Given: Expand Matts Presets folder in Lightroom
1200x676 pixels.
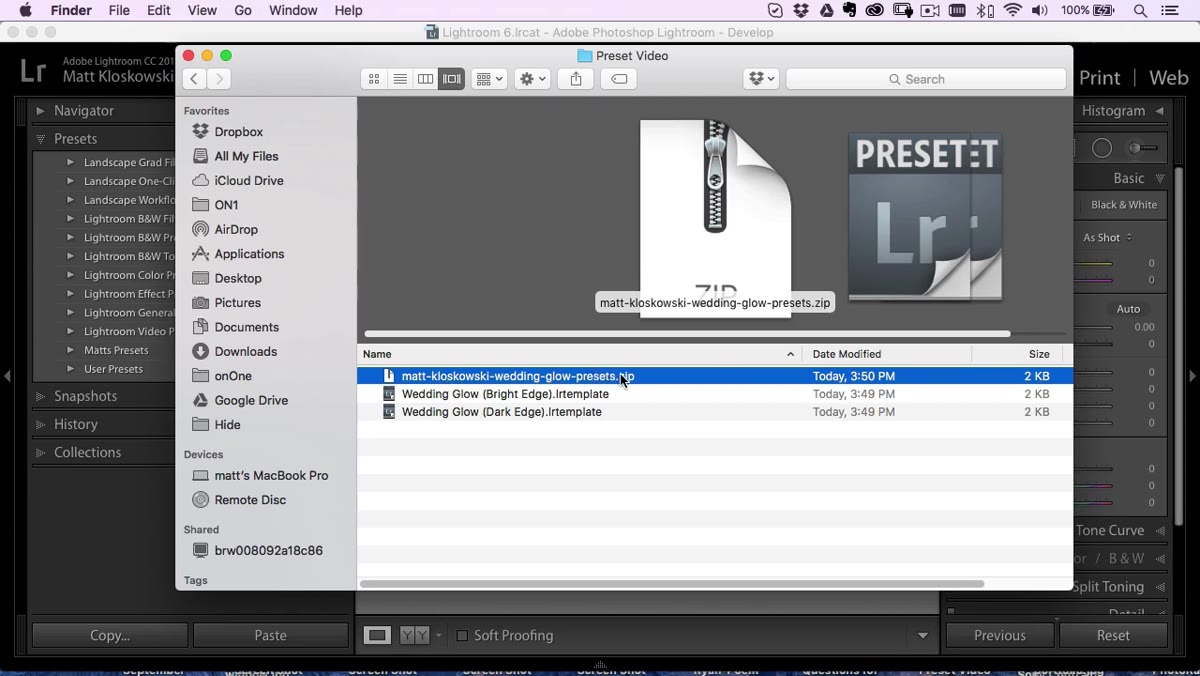Looking at the screenshot, I should coord(70,350).
